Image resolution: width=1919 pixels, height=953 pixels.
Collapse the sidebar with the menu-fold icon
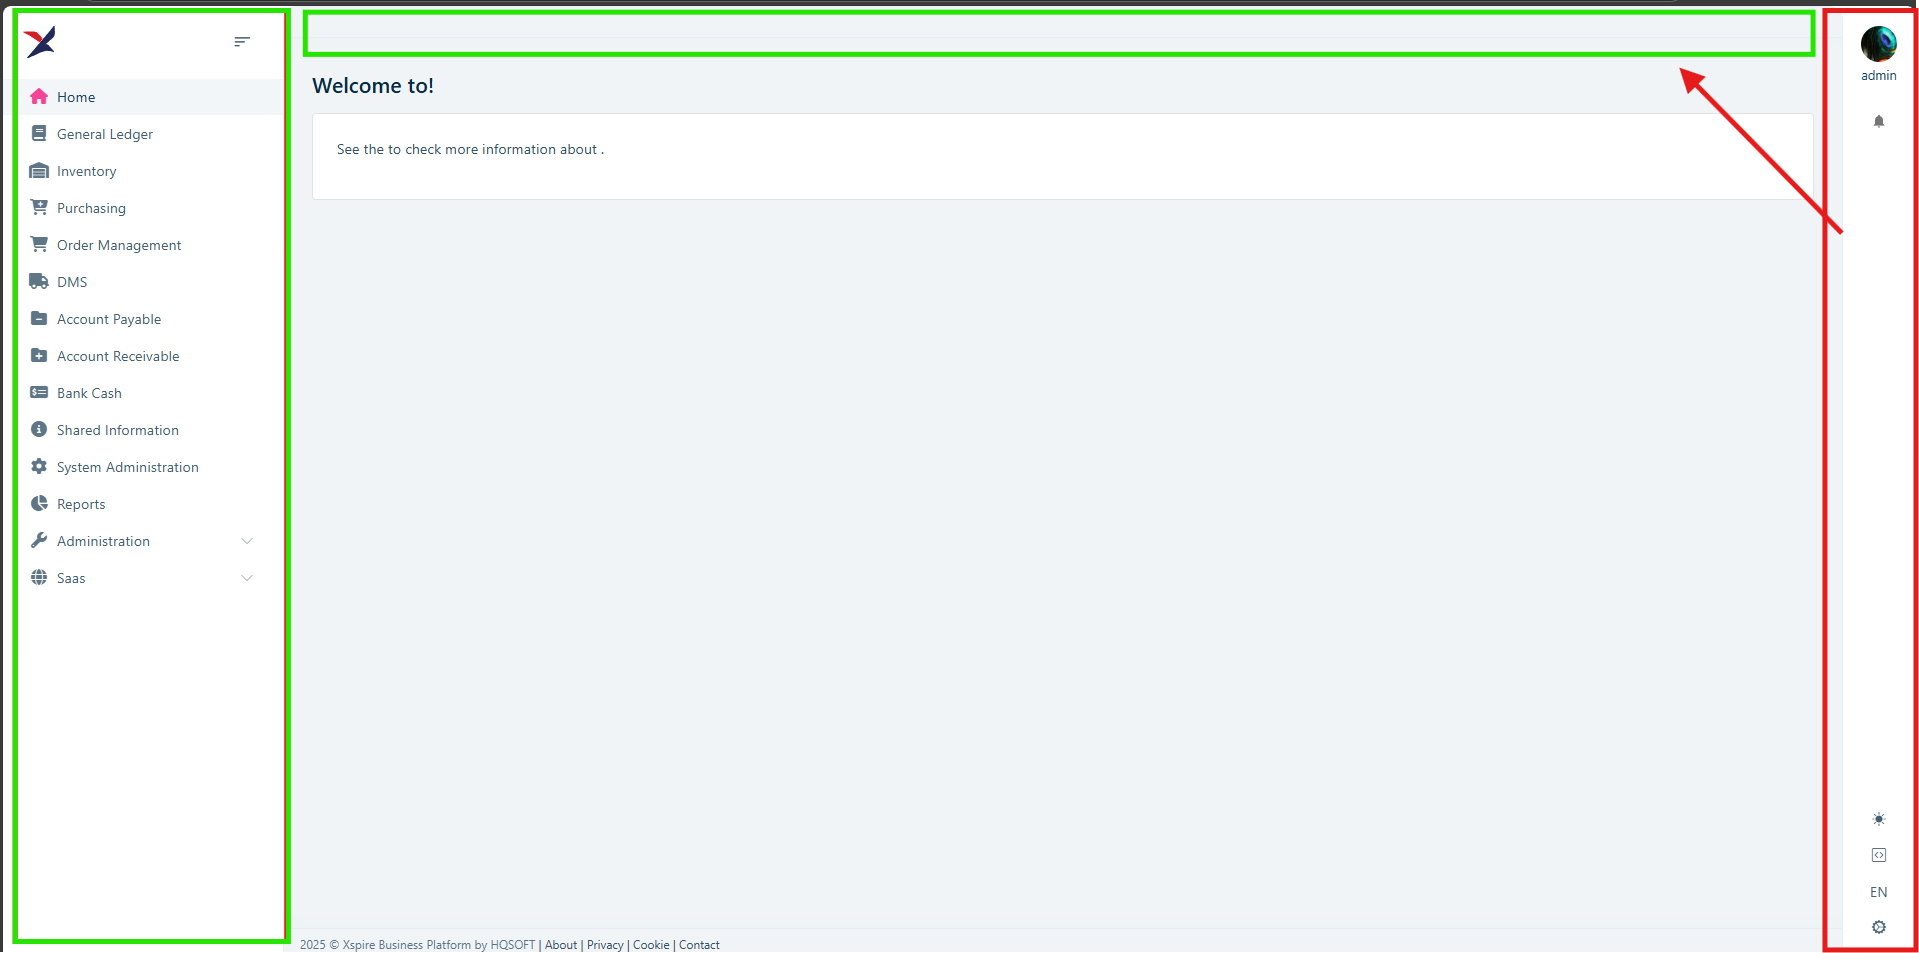tap(242, 42)
